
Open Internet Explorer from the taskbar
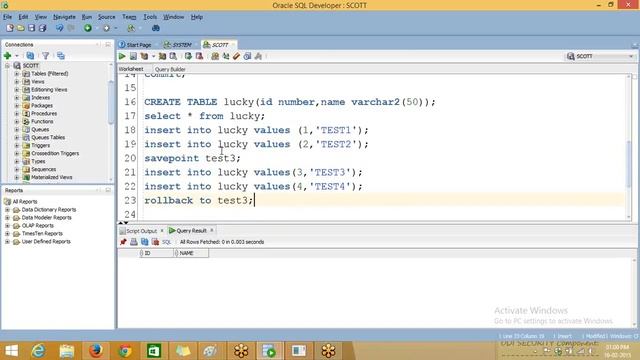coord(38,351)
